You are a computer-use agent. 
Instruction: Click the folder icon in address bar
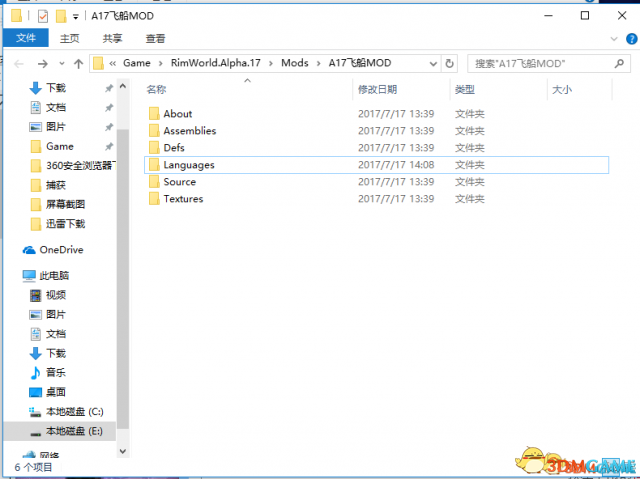pos(98,63)
